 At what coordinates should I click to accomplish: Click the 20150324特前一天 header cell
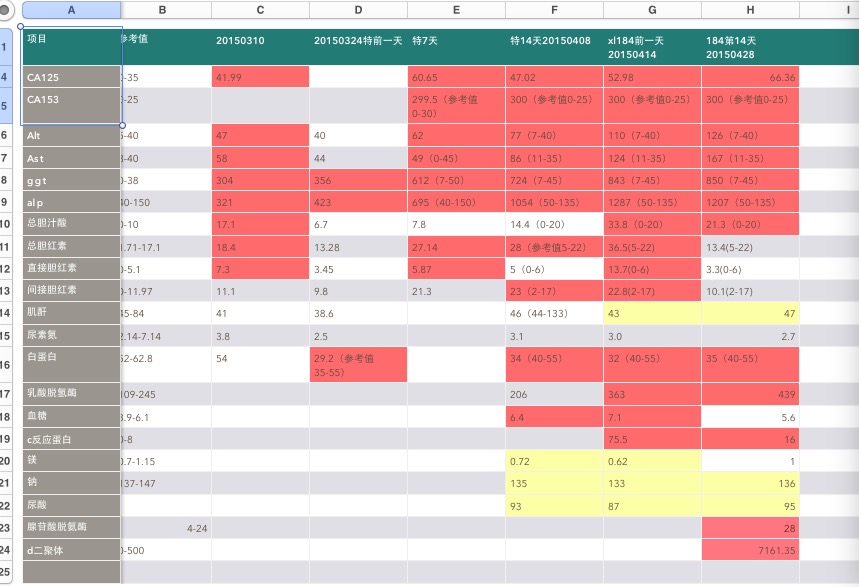[x=358, y=47]
